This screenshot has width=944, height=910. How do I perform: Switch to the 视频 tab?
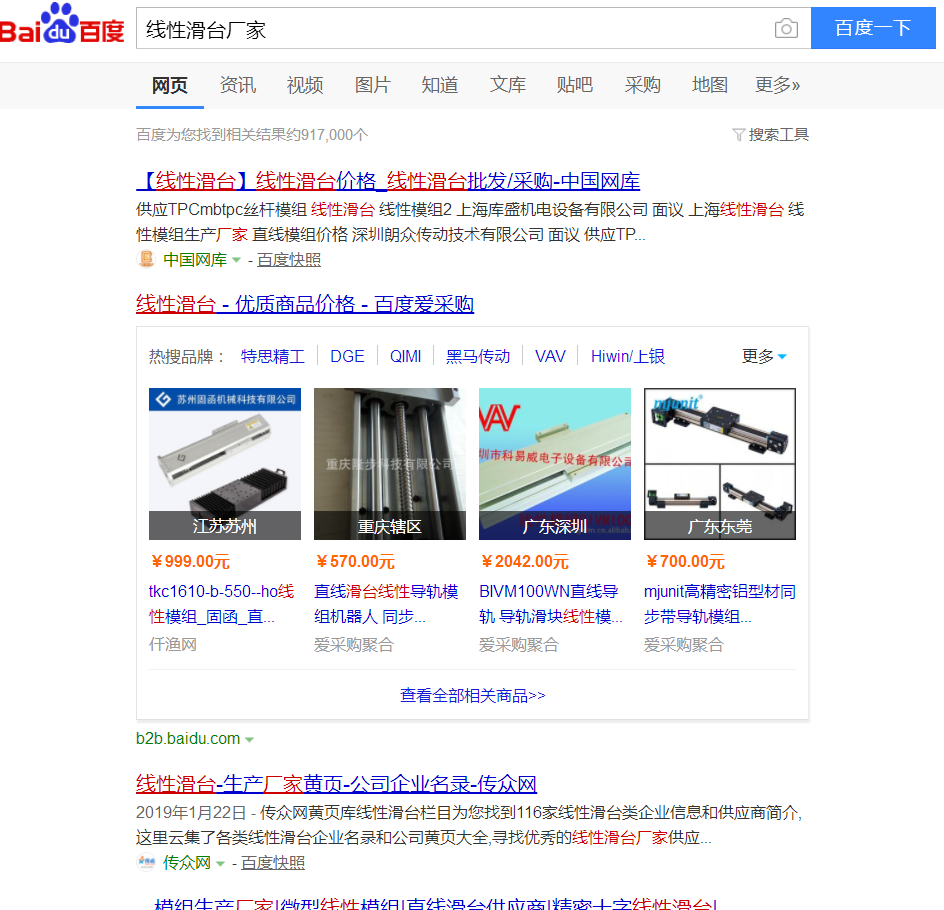click(x=305, y=85)
